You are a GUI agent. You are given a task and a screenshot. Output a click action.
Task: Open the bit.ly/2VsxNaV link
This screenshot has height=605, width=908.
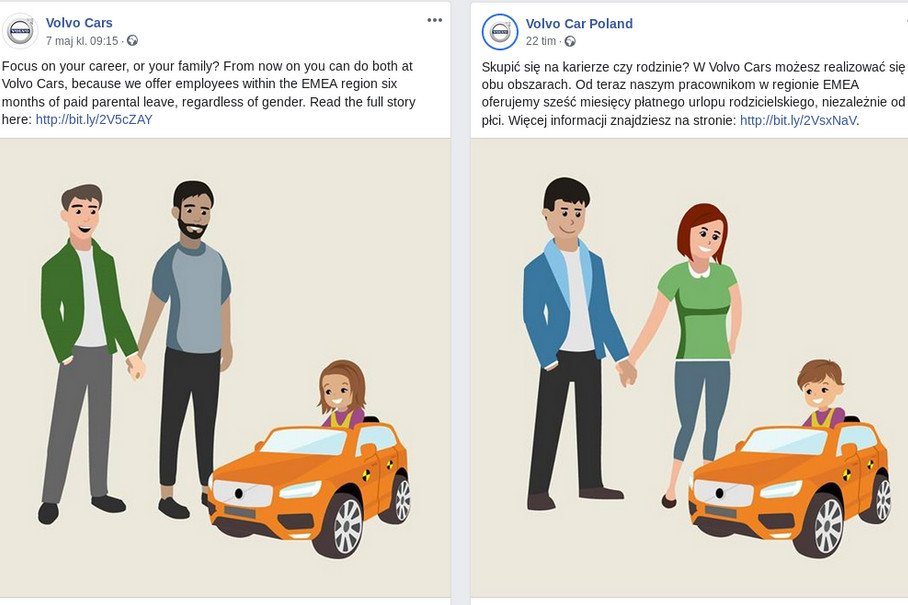point(798,120)
